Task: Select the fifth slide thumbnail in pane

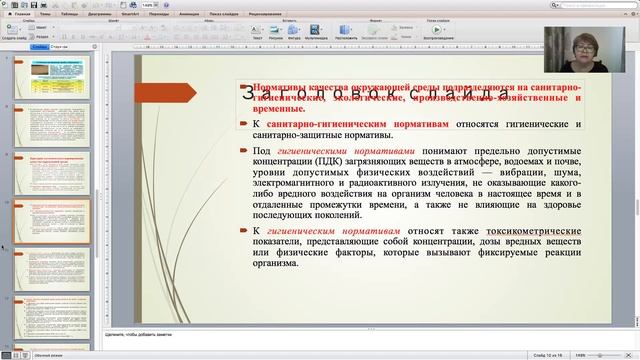Action: point(52,270)
